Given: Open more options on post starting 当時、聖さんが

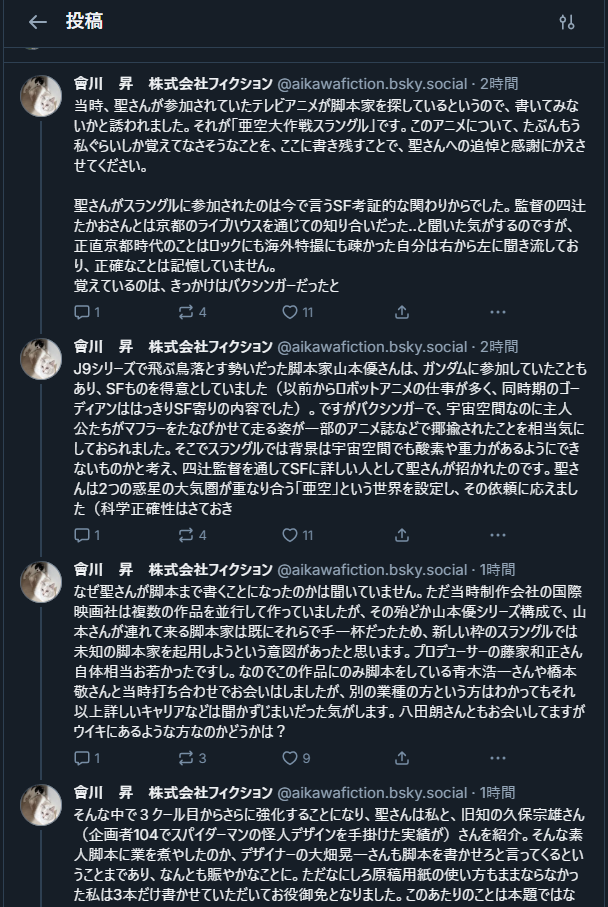Looking at the screenshot, I should (498, 312).
